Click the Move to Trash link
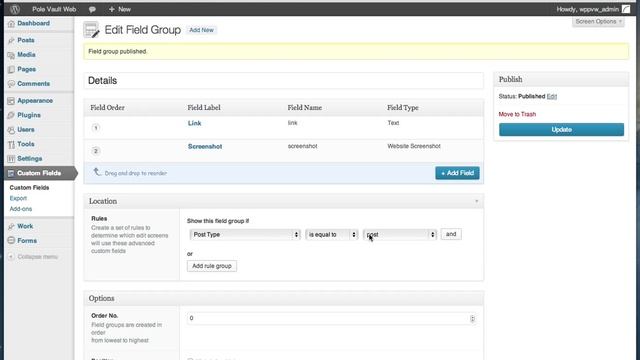Image resolution: width=640 pixels, height=360 pixels. (x=517, y=114)
